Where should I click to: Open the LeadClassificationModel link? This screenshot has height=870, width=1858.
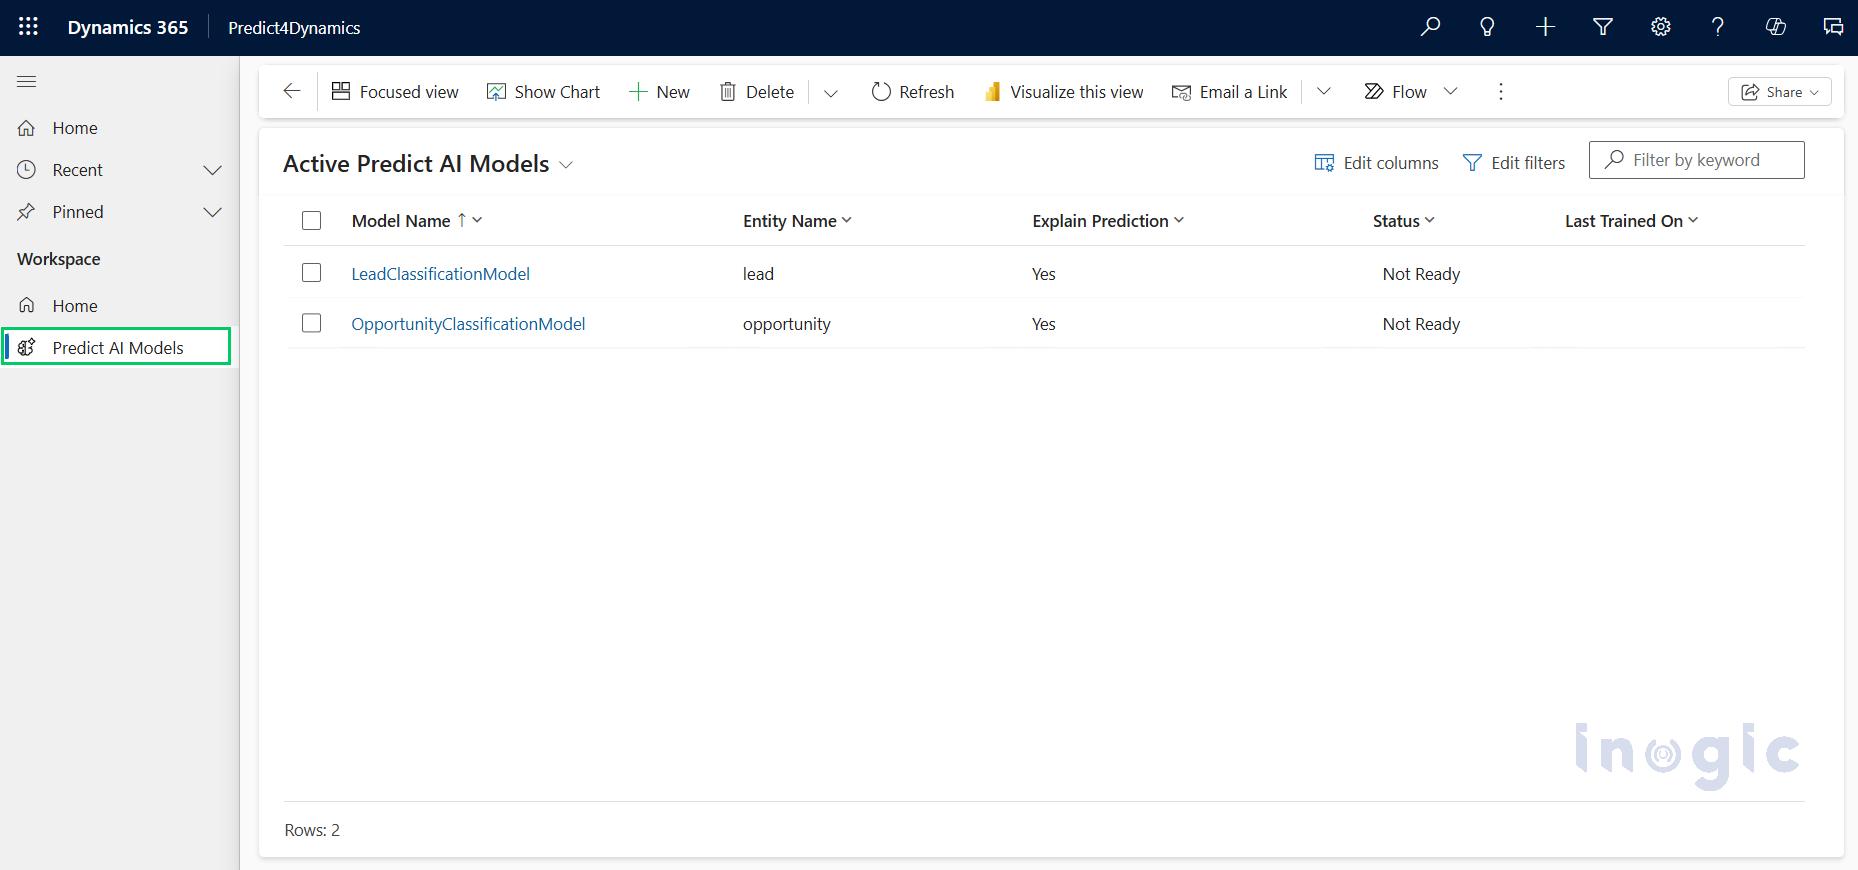[440, 274]
